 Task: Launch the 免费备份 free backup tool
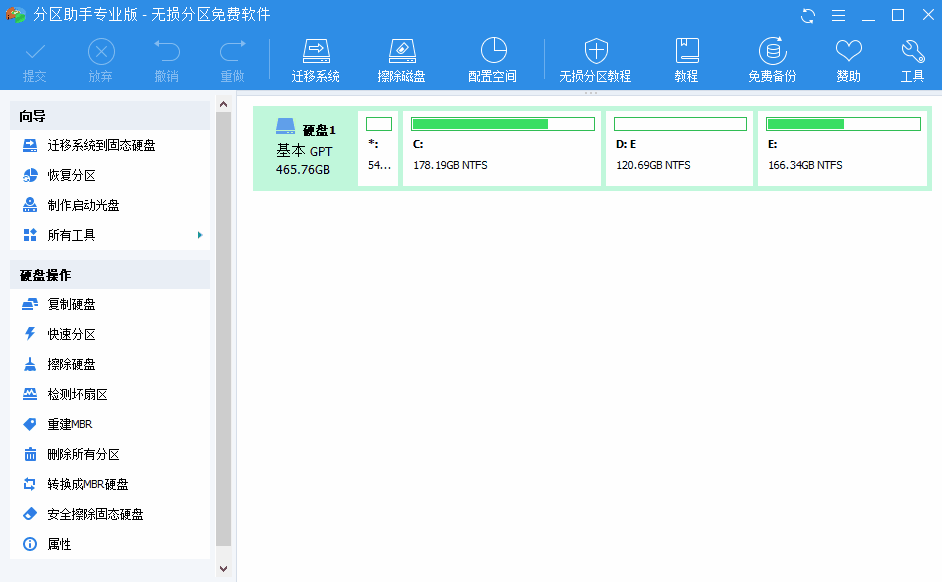coord(773,60)
